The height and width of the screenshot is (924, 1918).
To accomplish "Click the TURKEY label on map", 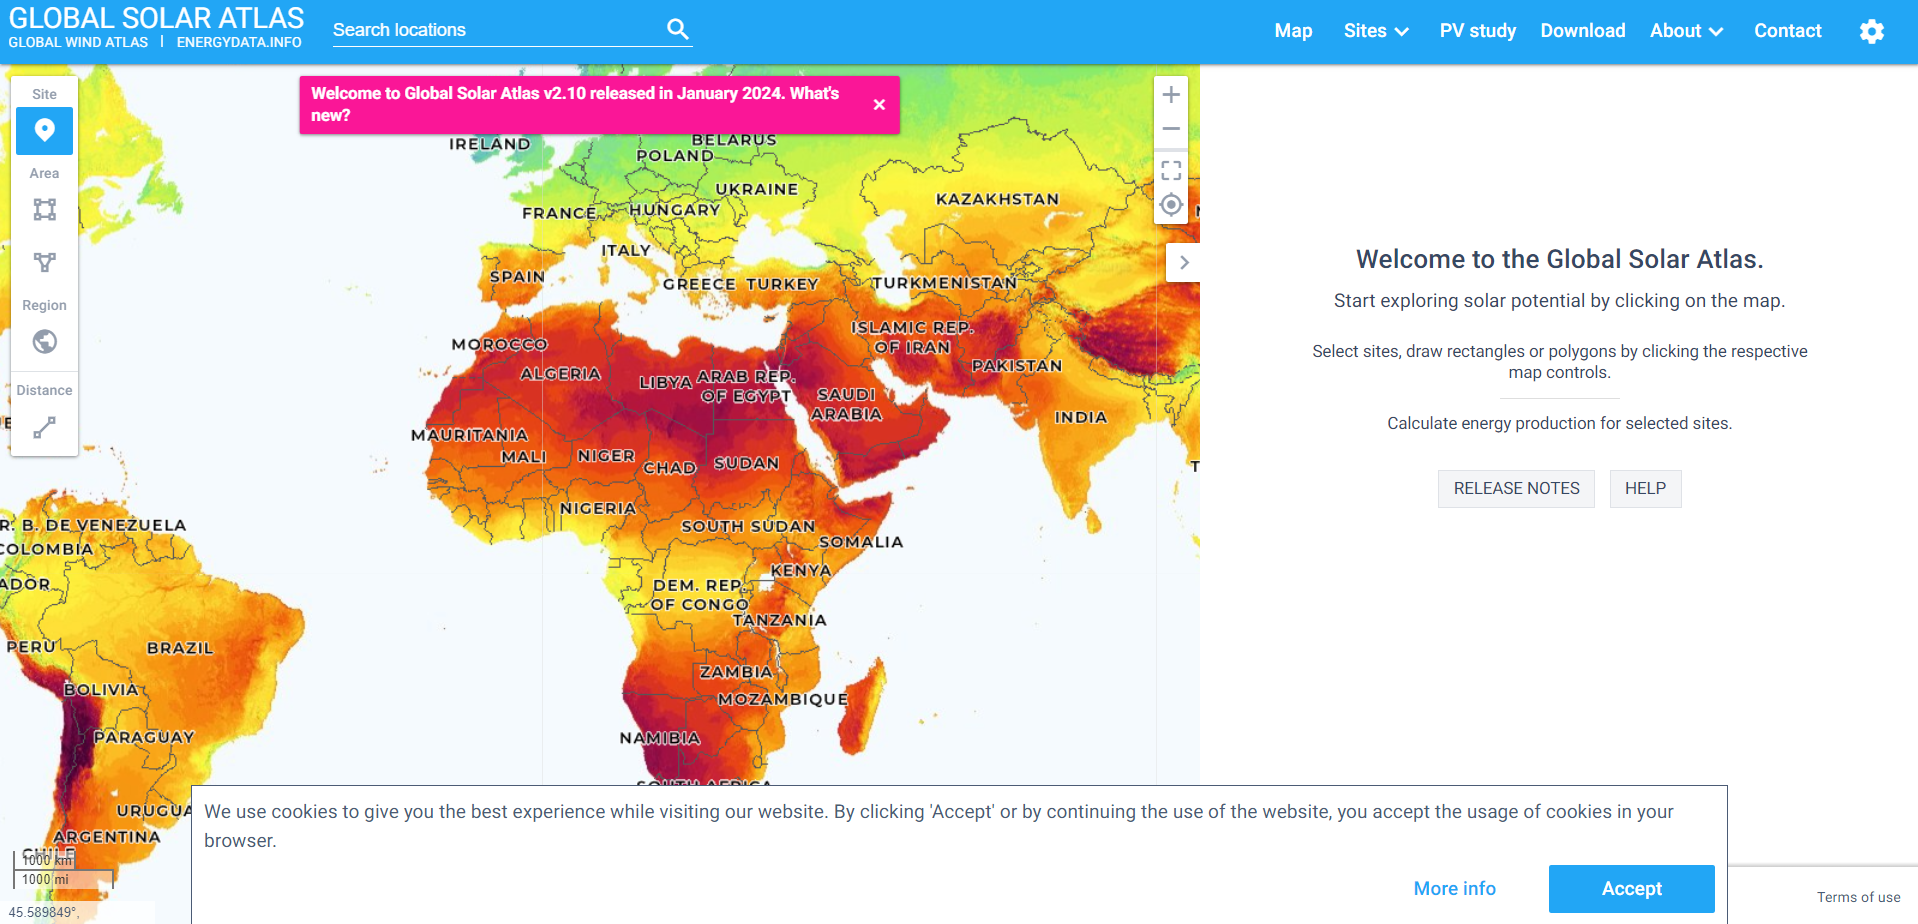I will (x=782, y=284).
